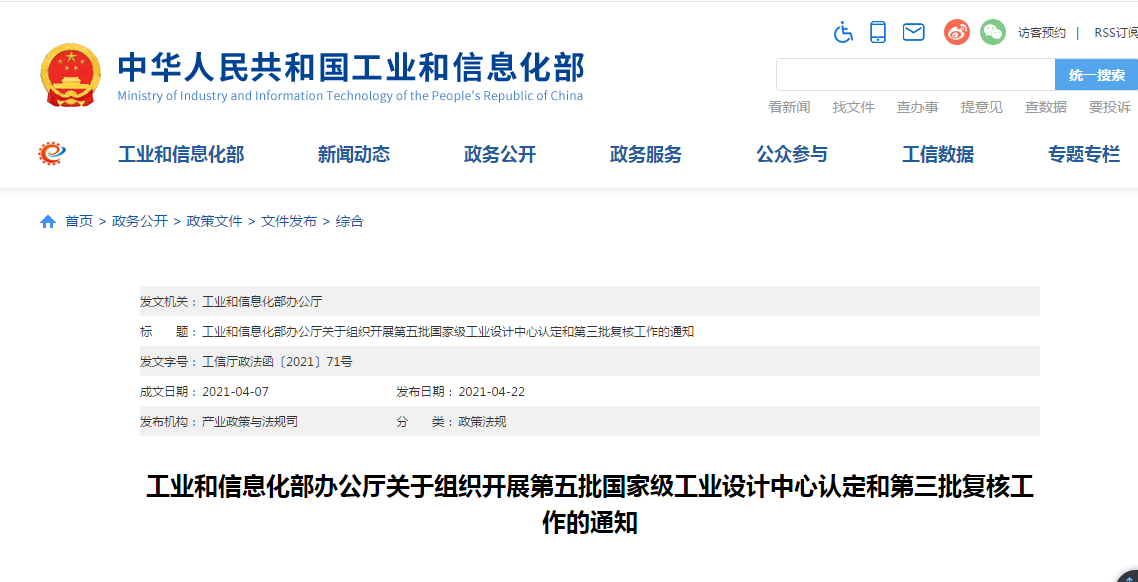This screenshot has width=1138, height=582.
Task: Choose the 找文件 search filter
Action: [x=853, y=107]
